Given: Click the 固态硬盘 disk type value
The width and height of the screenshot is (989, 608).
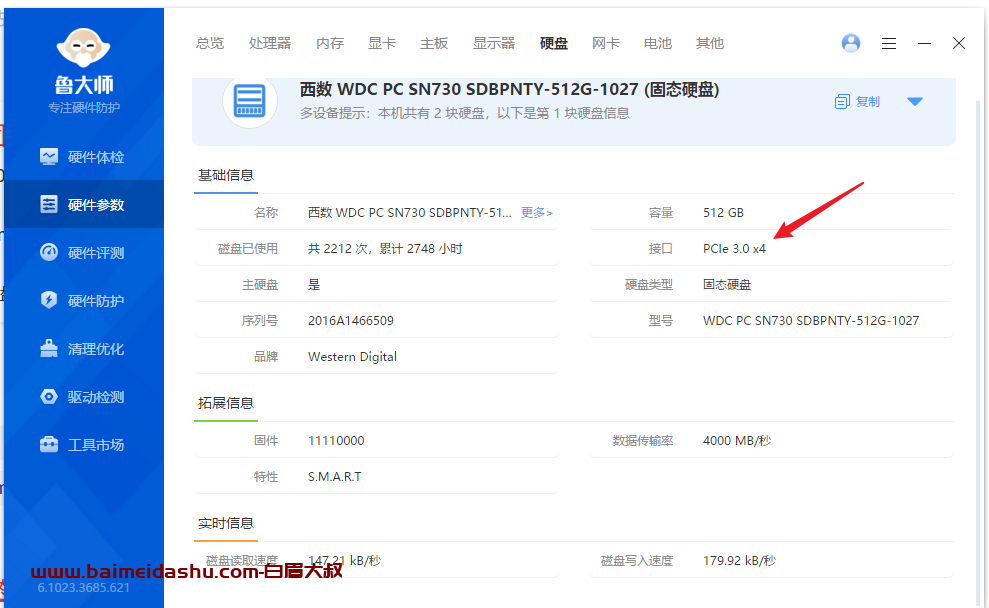Looking at the screenshot, I should [727, 284].
